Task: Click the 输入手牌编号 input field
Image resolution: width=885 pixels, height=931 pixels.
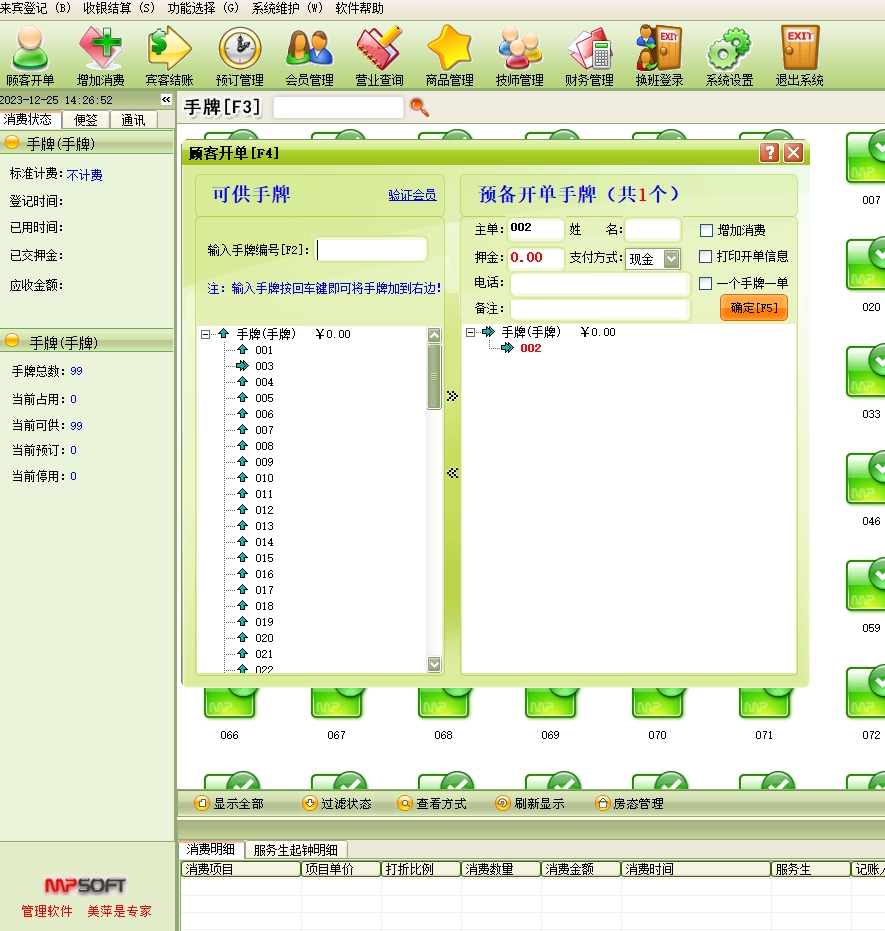Action: pos(371,250)
